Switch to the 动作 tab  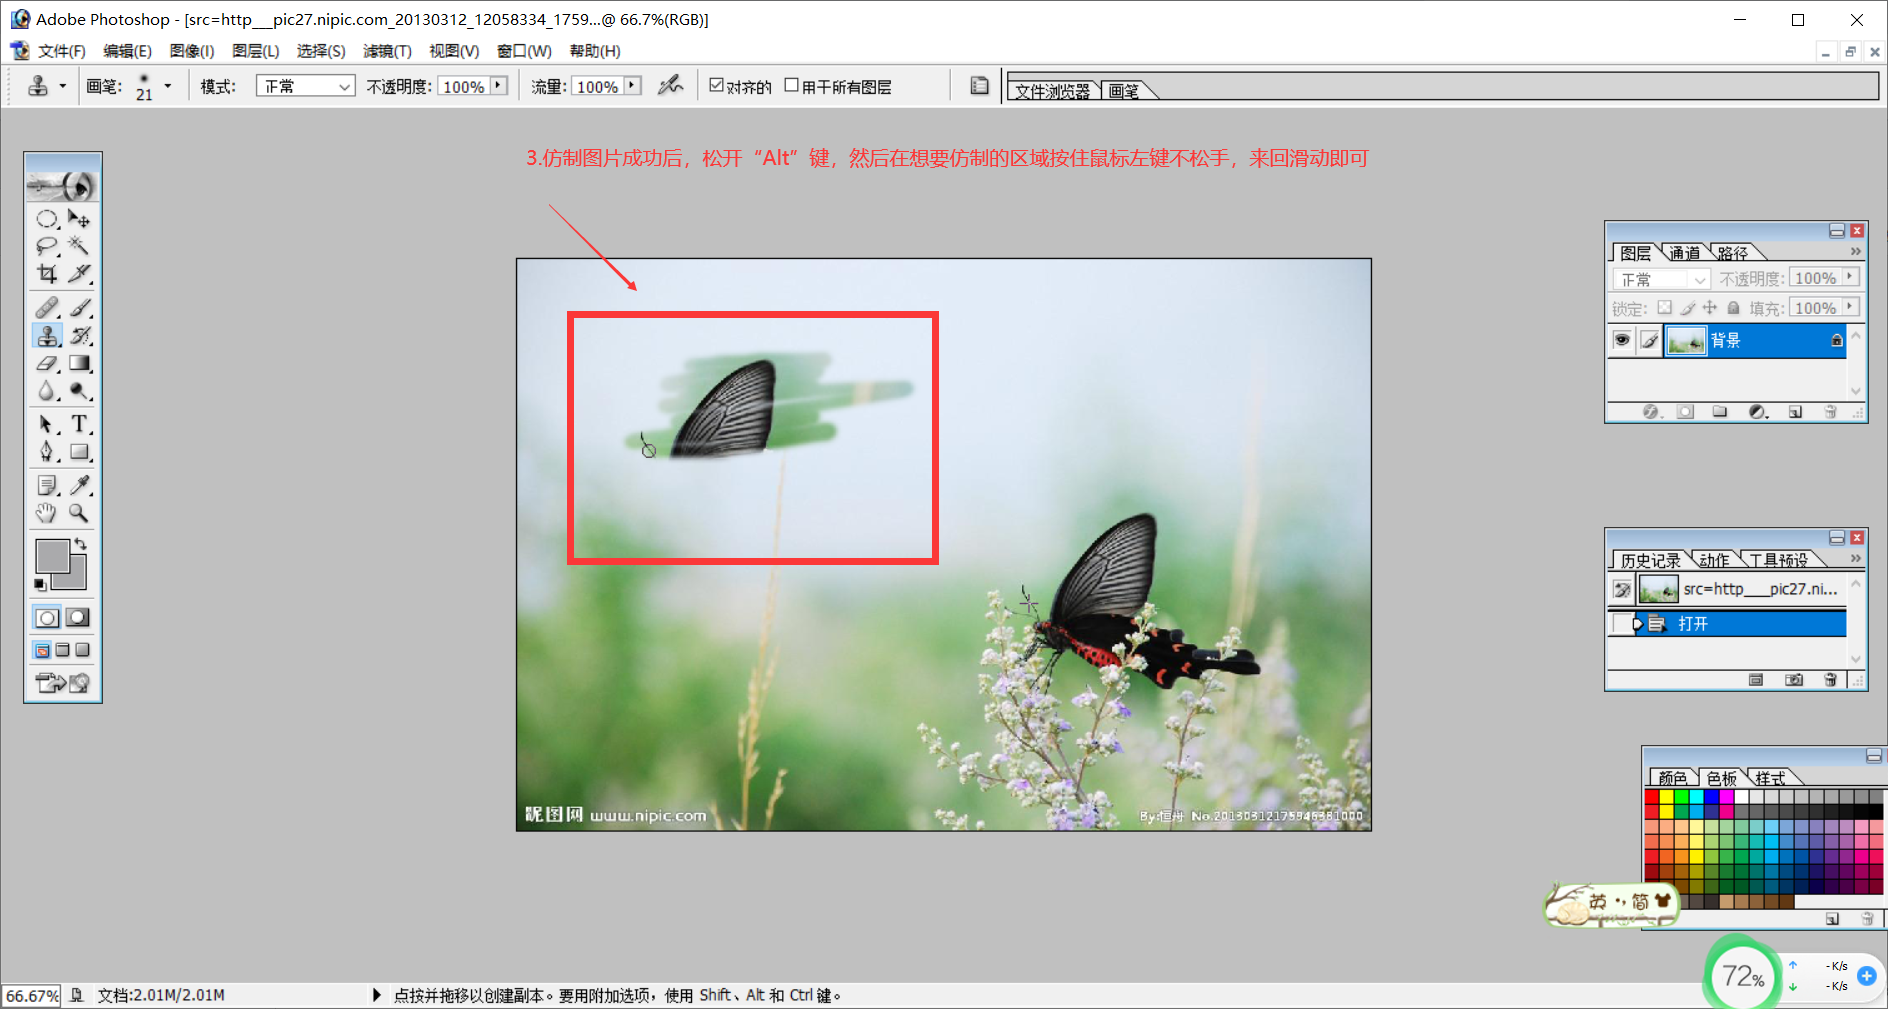[x=1714, y=560]
